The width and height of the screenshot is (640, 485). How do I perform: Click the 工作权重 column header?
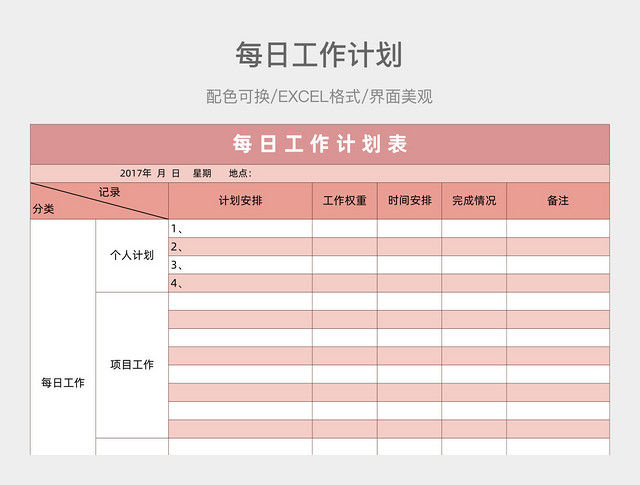345,201
